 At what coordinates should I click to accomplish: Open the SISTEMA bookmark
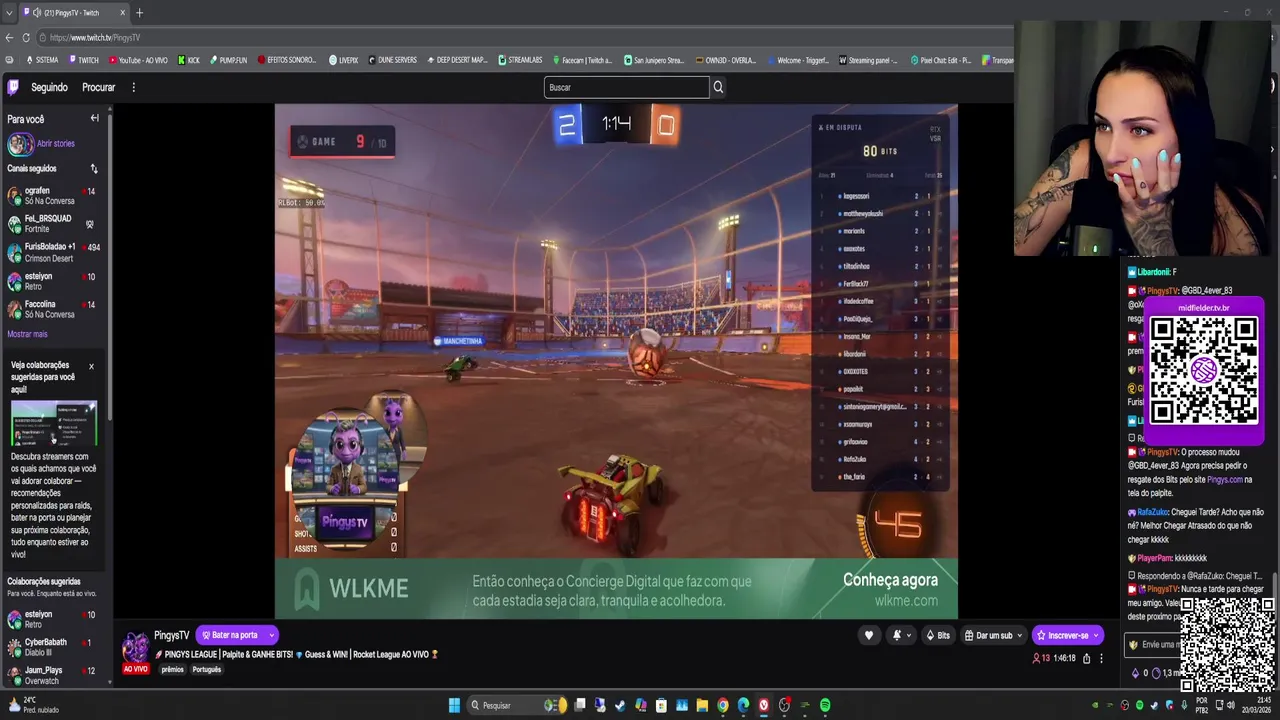click(41, 60)
